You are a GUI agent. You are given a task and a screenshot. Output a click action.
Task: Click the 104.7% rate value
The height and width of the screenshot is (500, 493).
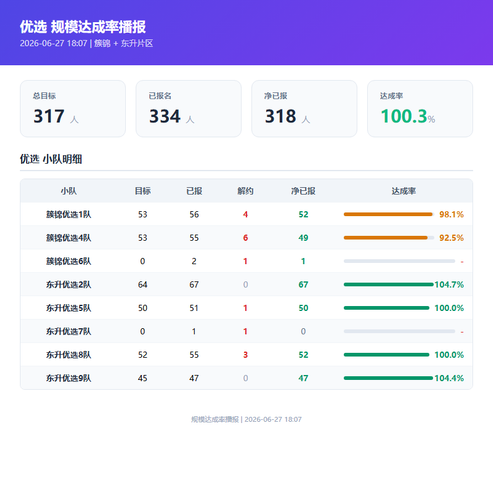click(x=449, y=284)
